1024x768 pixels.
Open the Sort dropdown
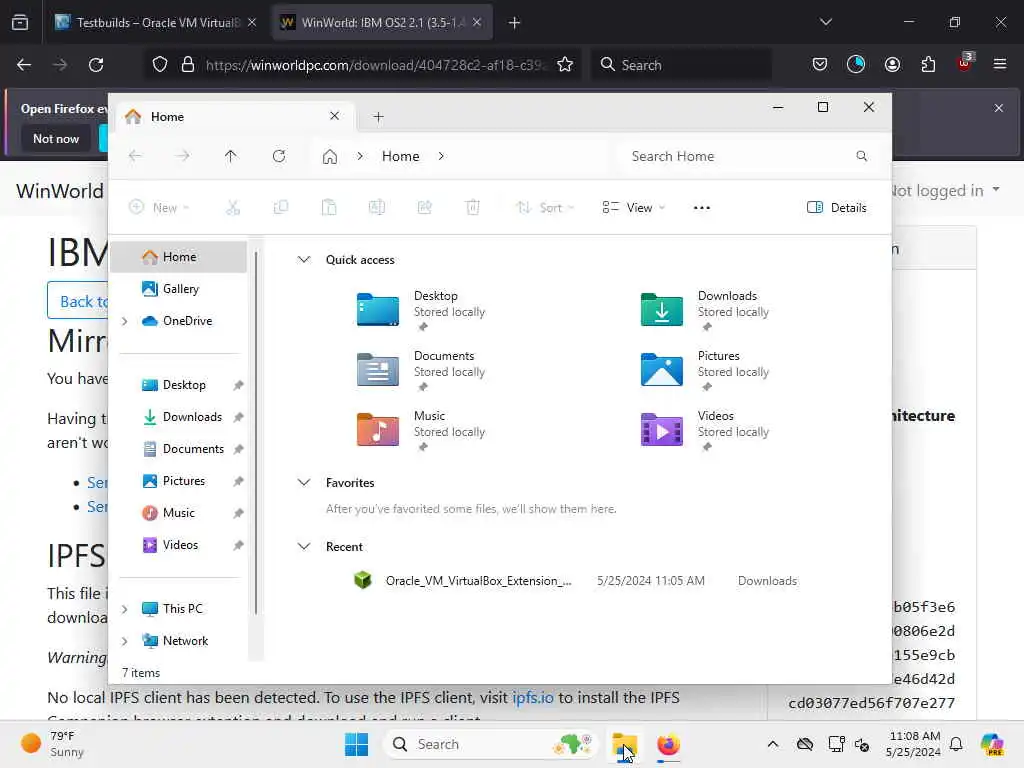pyautogui.click(x=545, y=208)
